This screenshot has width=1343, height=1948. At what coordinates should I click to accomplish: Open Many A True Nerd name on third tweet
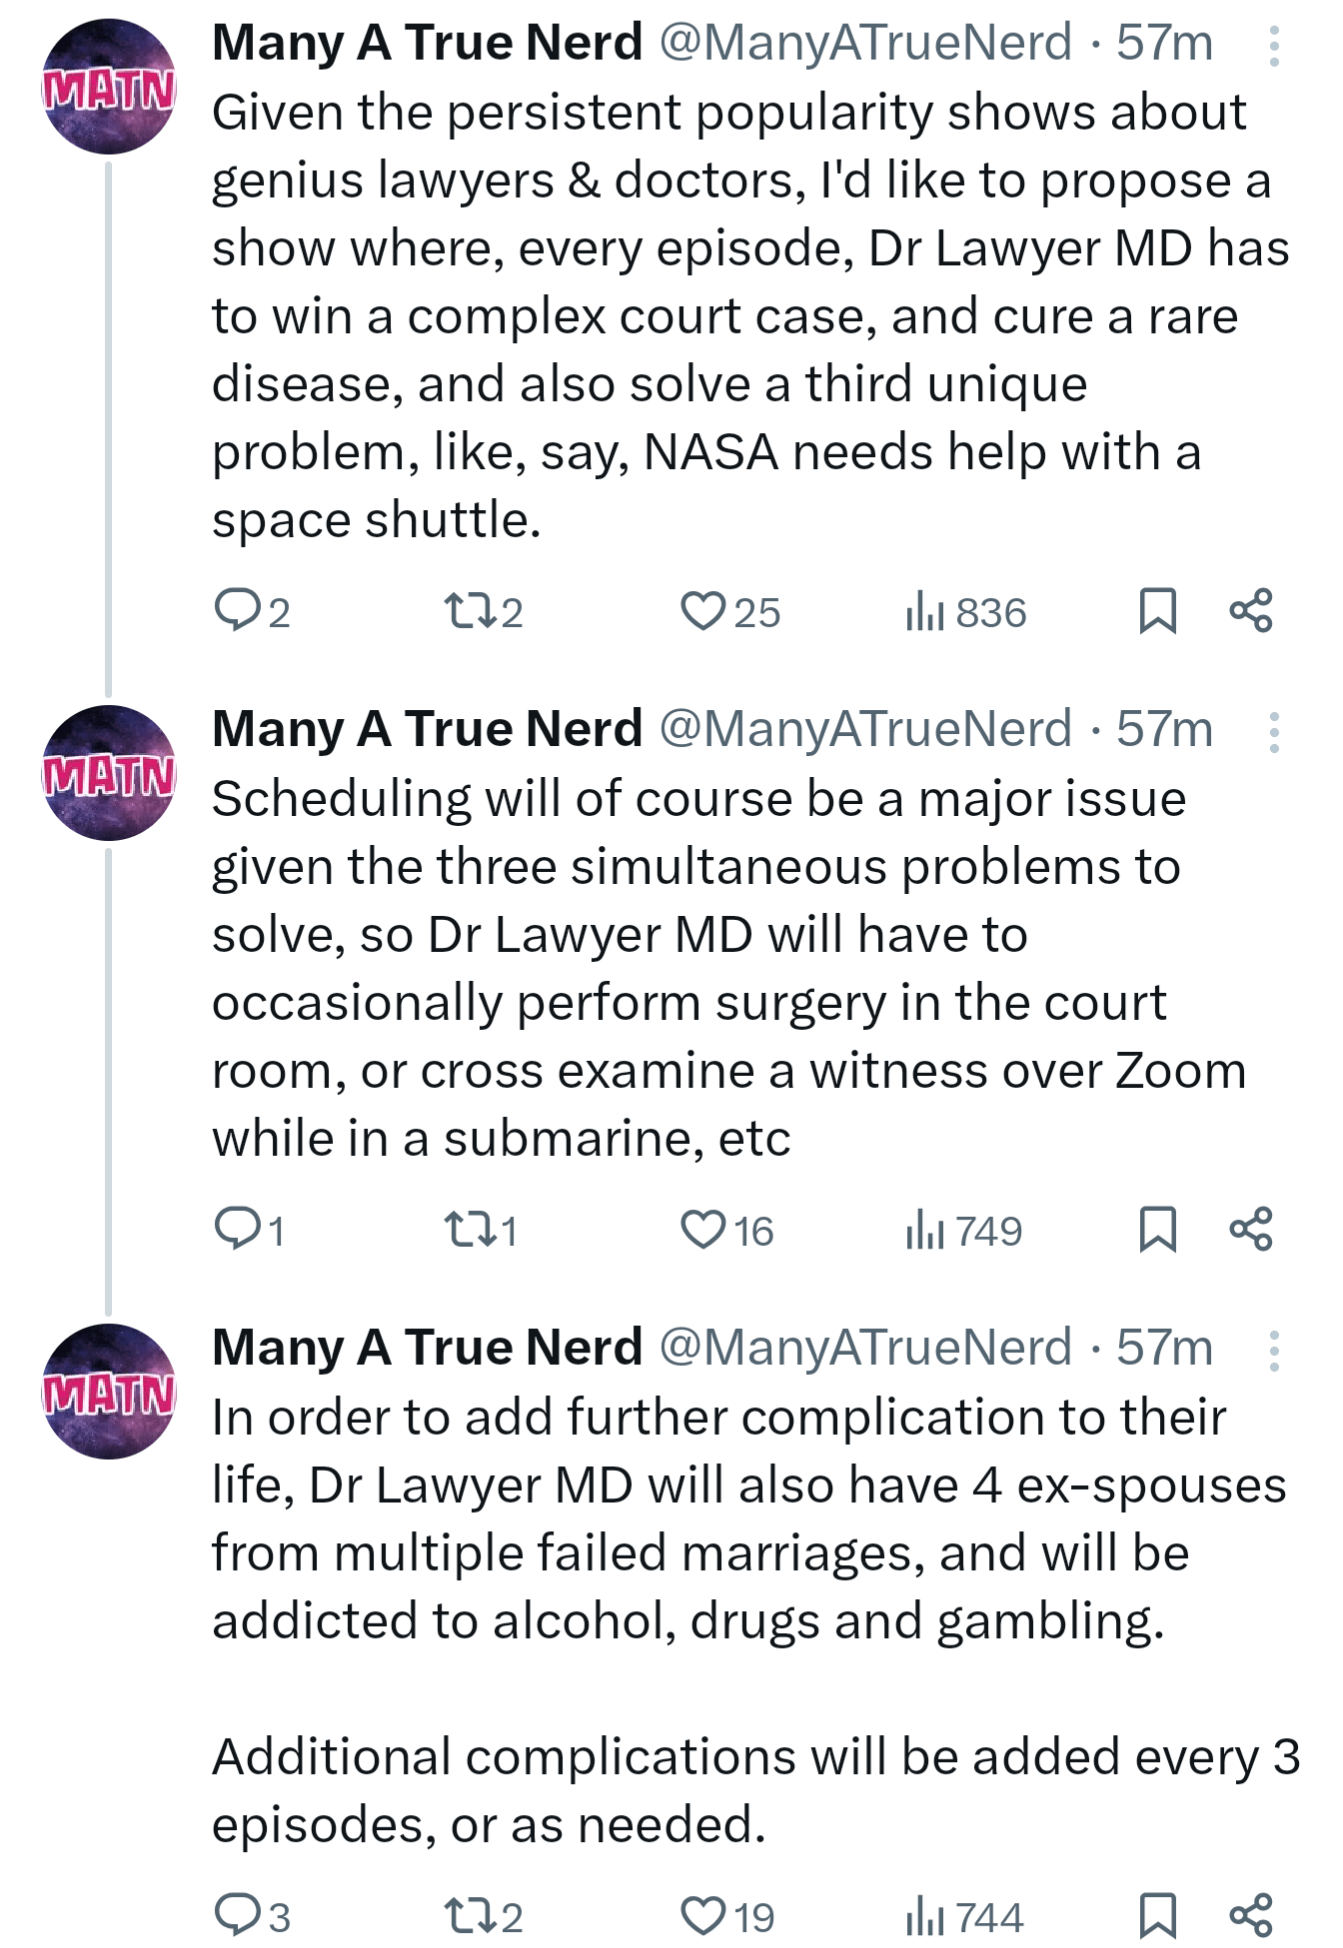click(427, 1347)
